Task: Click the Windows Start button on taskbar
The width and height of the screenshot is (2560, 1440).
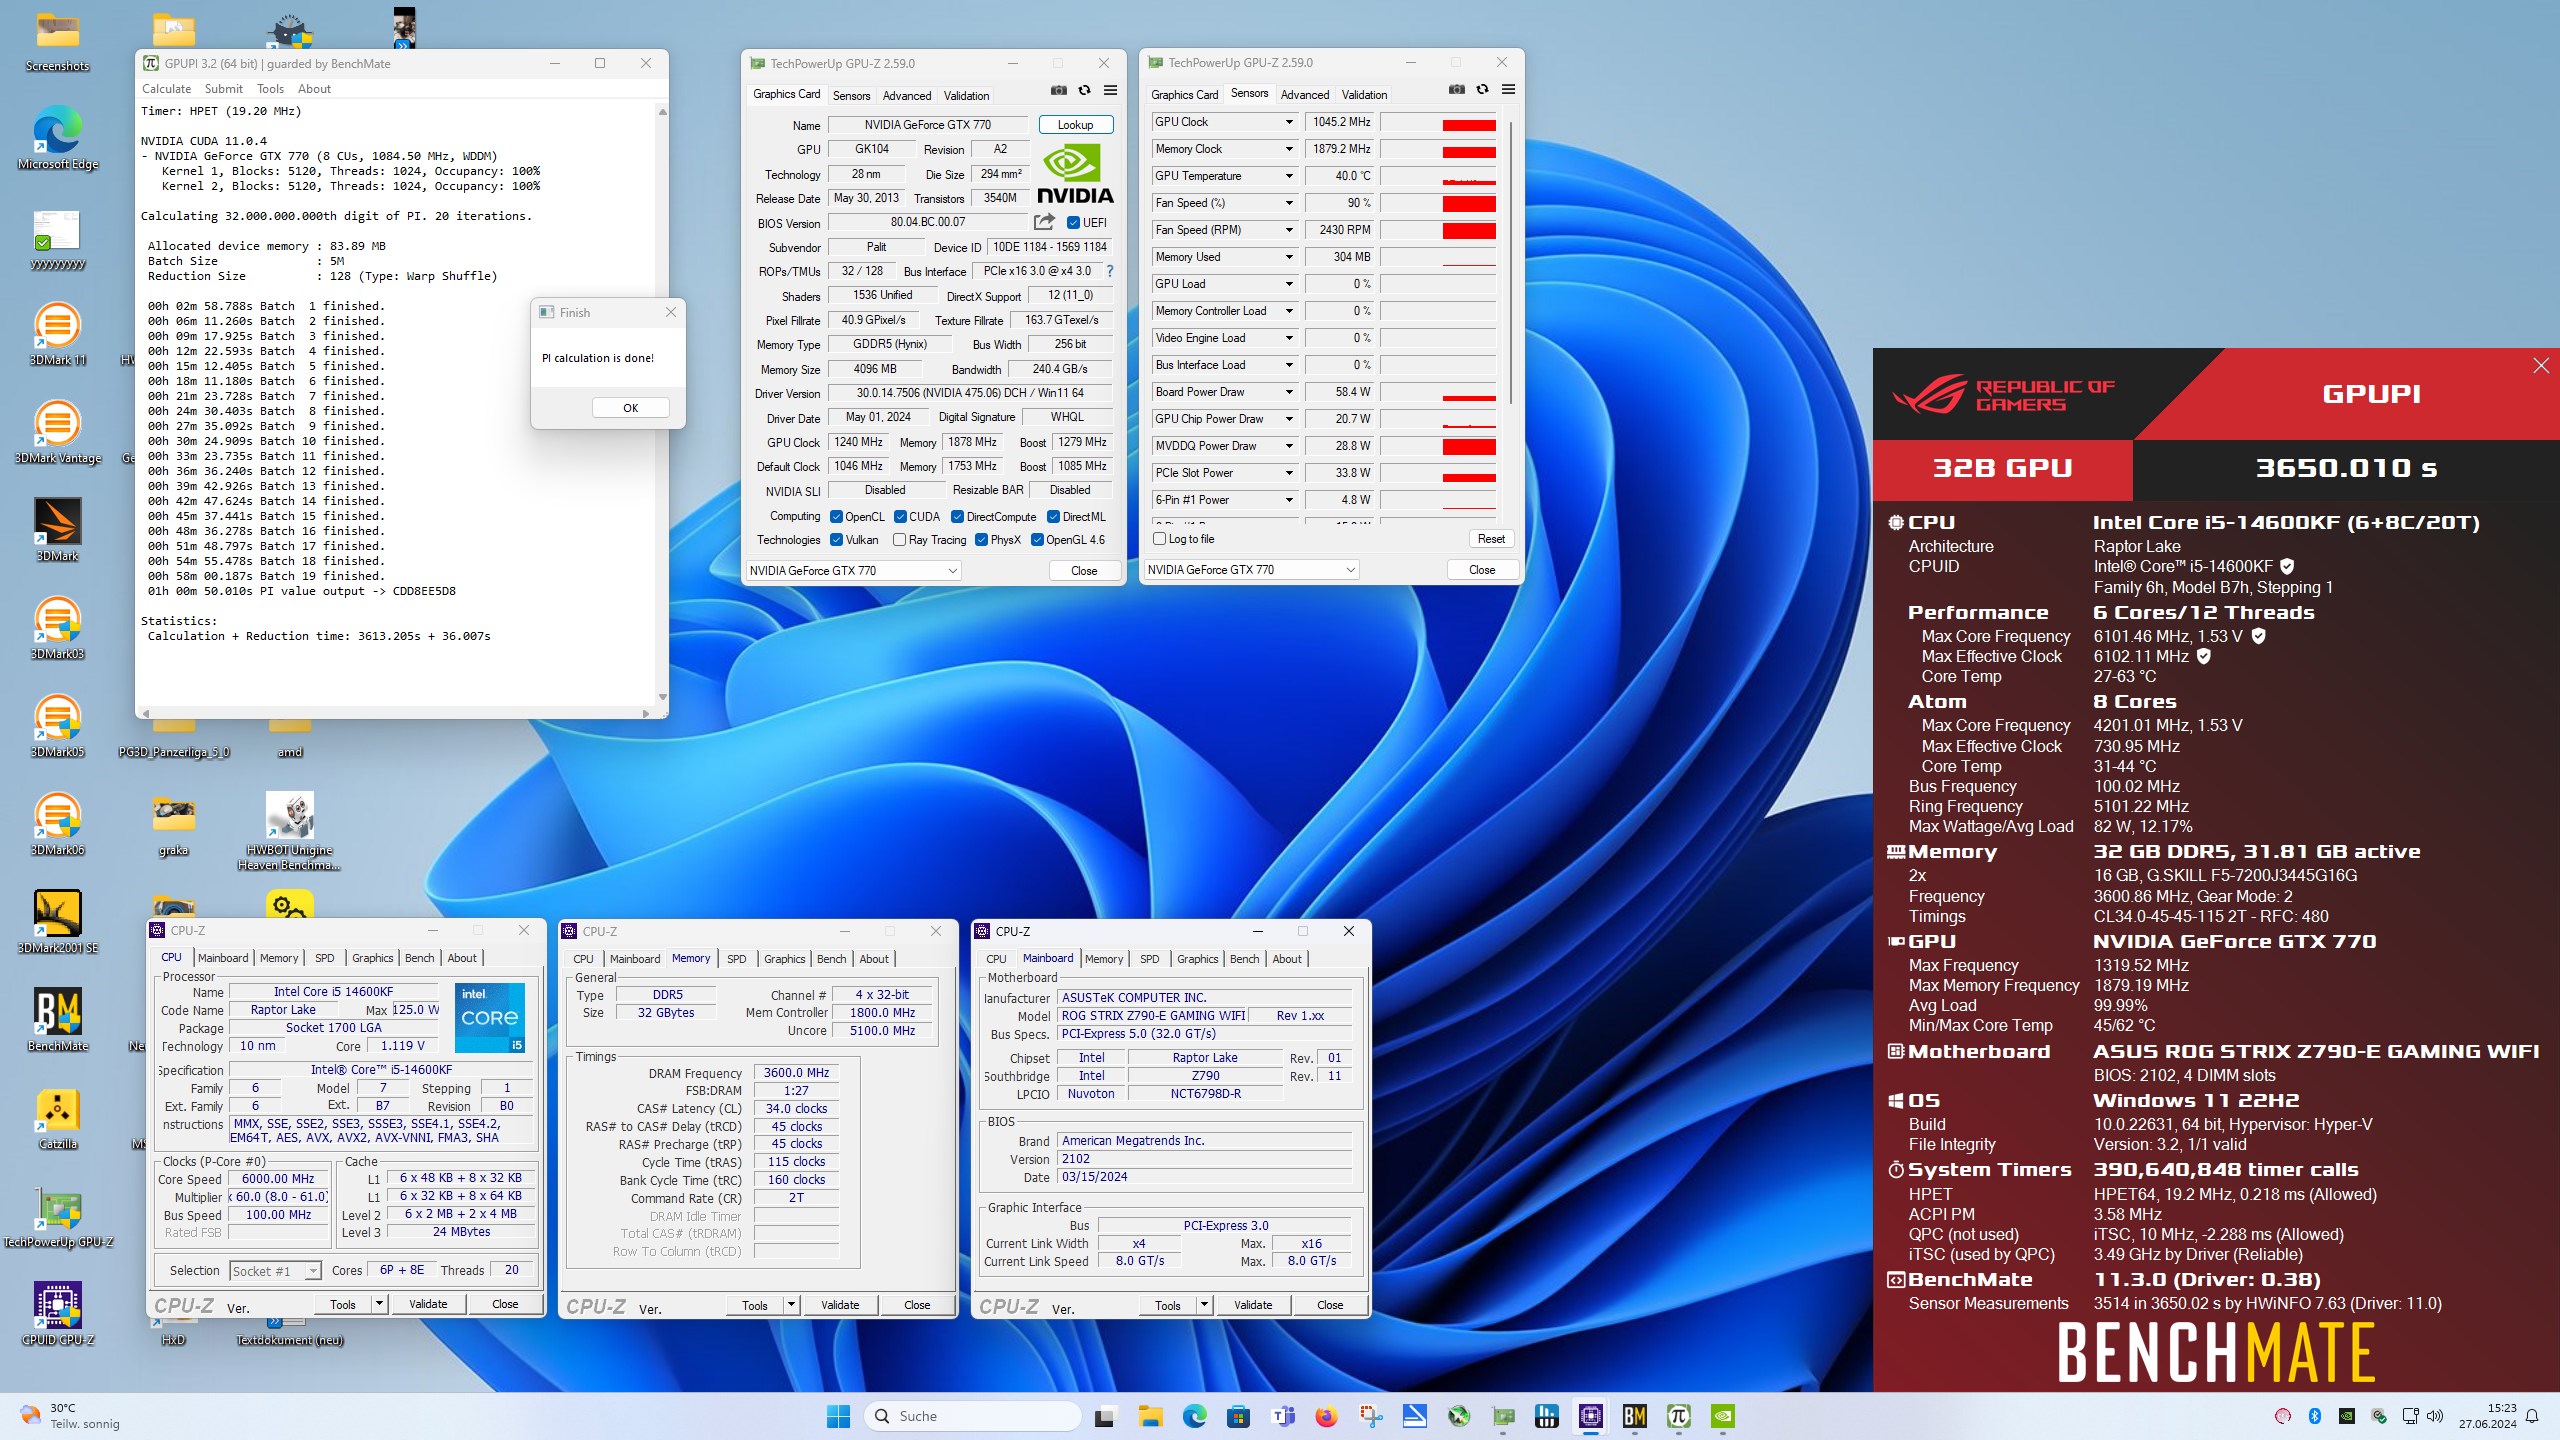Action: (x=838, y=1416)
